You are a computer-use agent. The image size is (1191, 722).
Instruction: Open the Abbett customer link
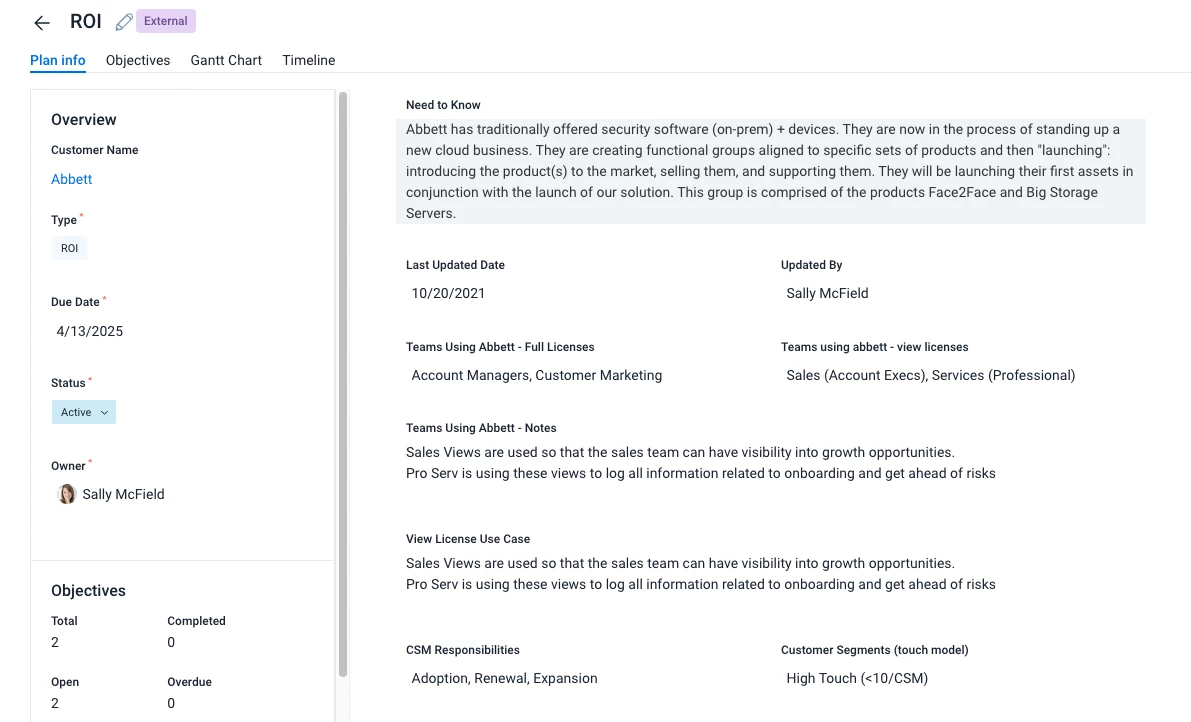point(71,179)
